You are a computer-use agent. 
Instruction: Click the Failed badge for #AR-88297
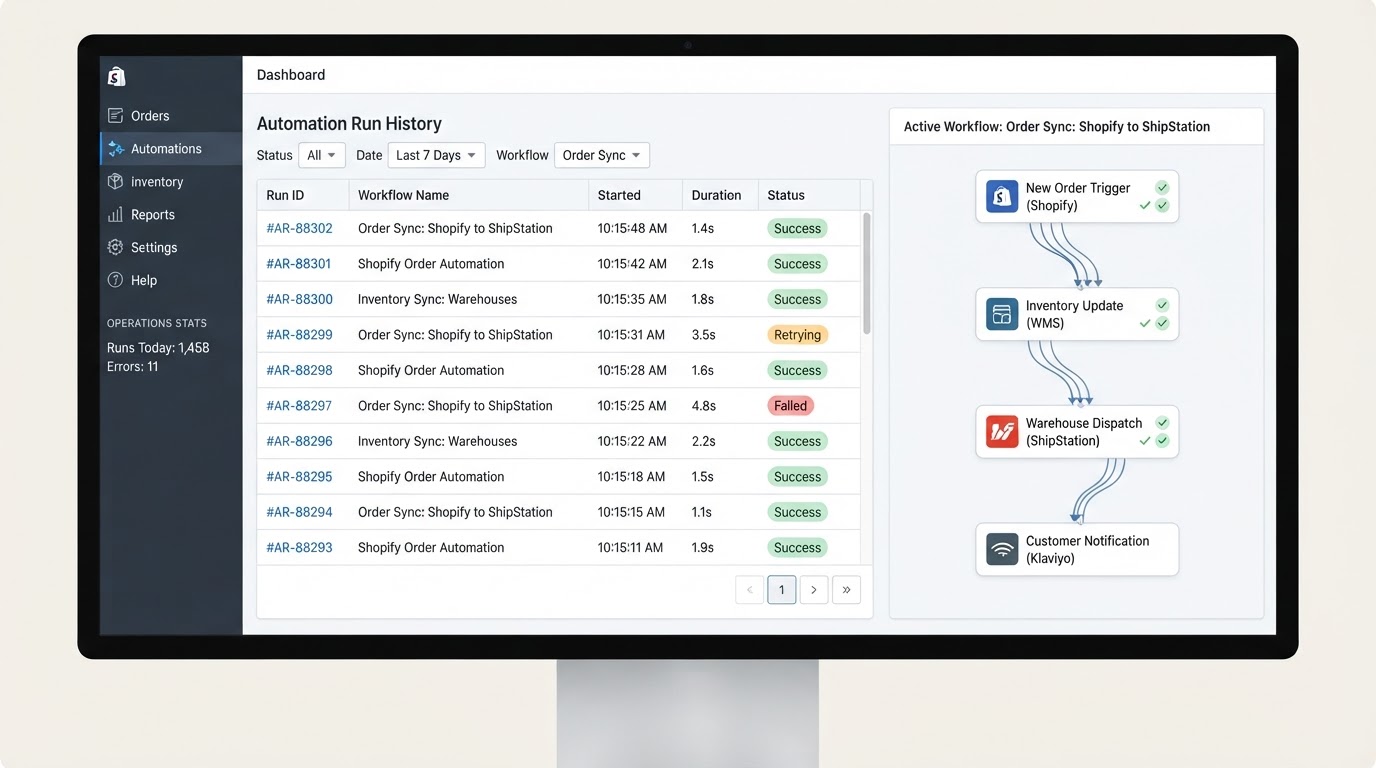[790, 406]
